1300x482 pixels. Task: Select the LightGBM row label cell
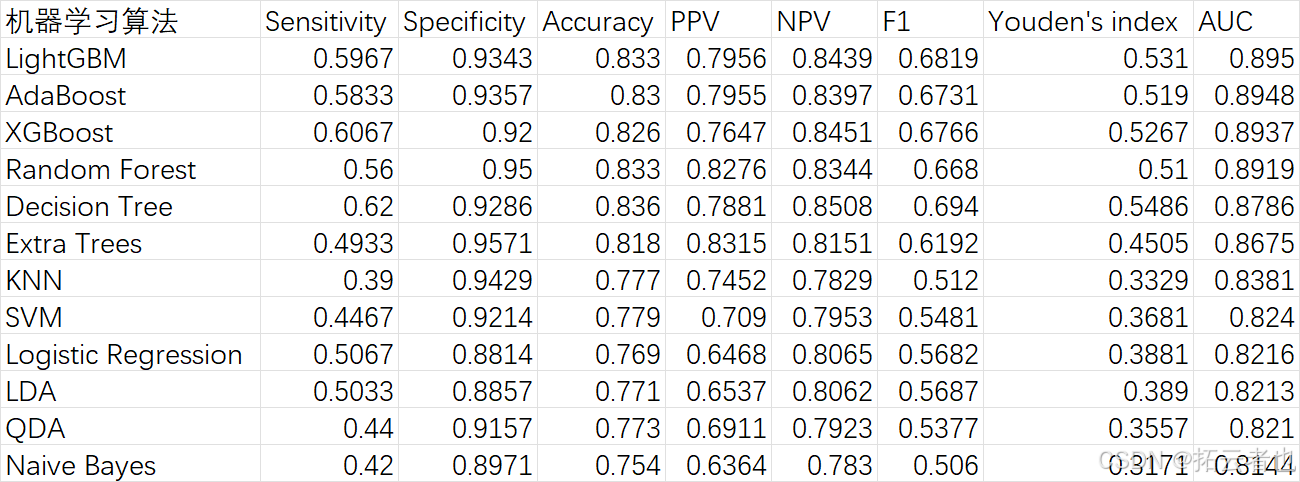(130, 58)
